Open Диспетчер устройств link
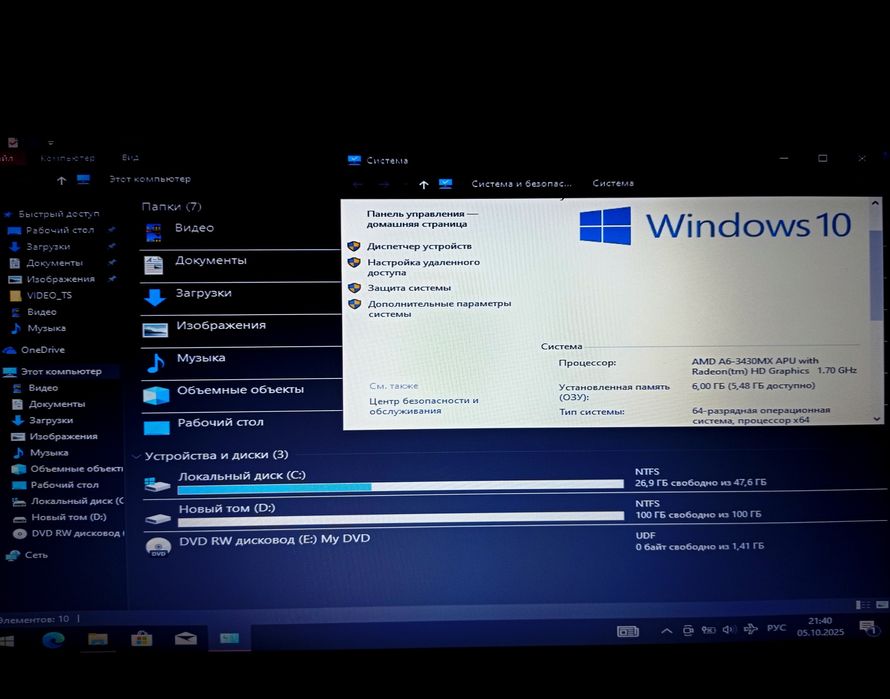890x699 pixels. click(x=419, y=246)
